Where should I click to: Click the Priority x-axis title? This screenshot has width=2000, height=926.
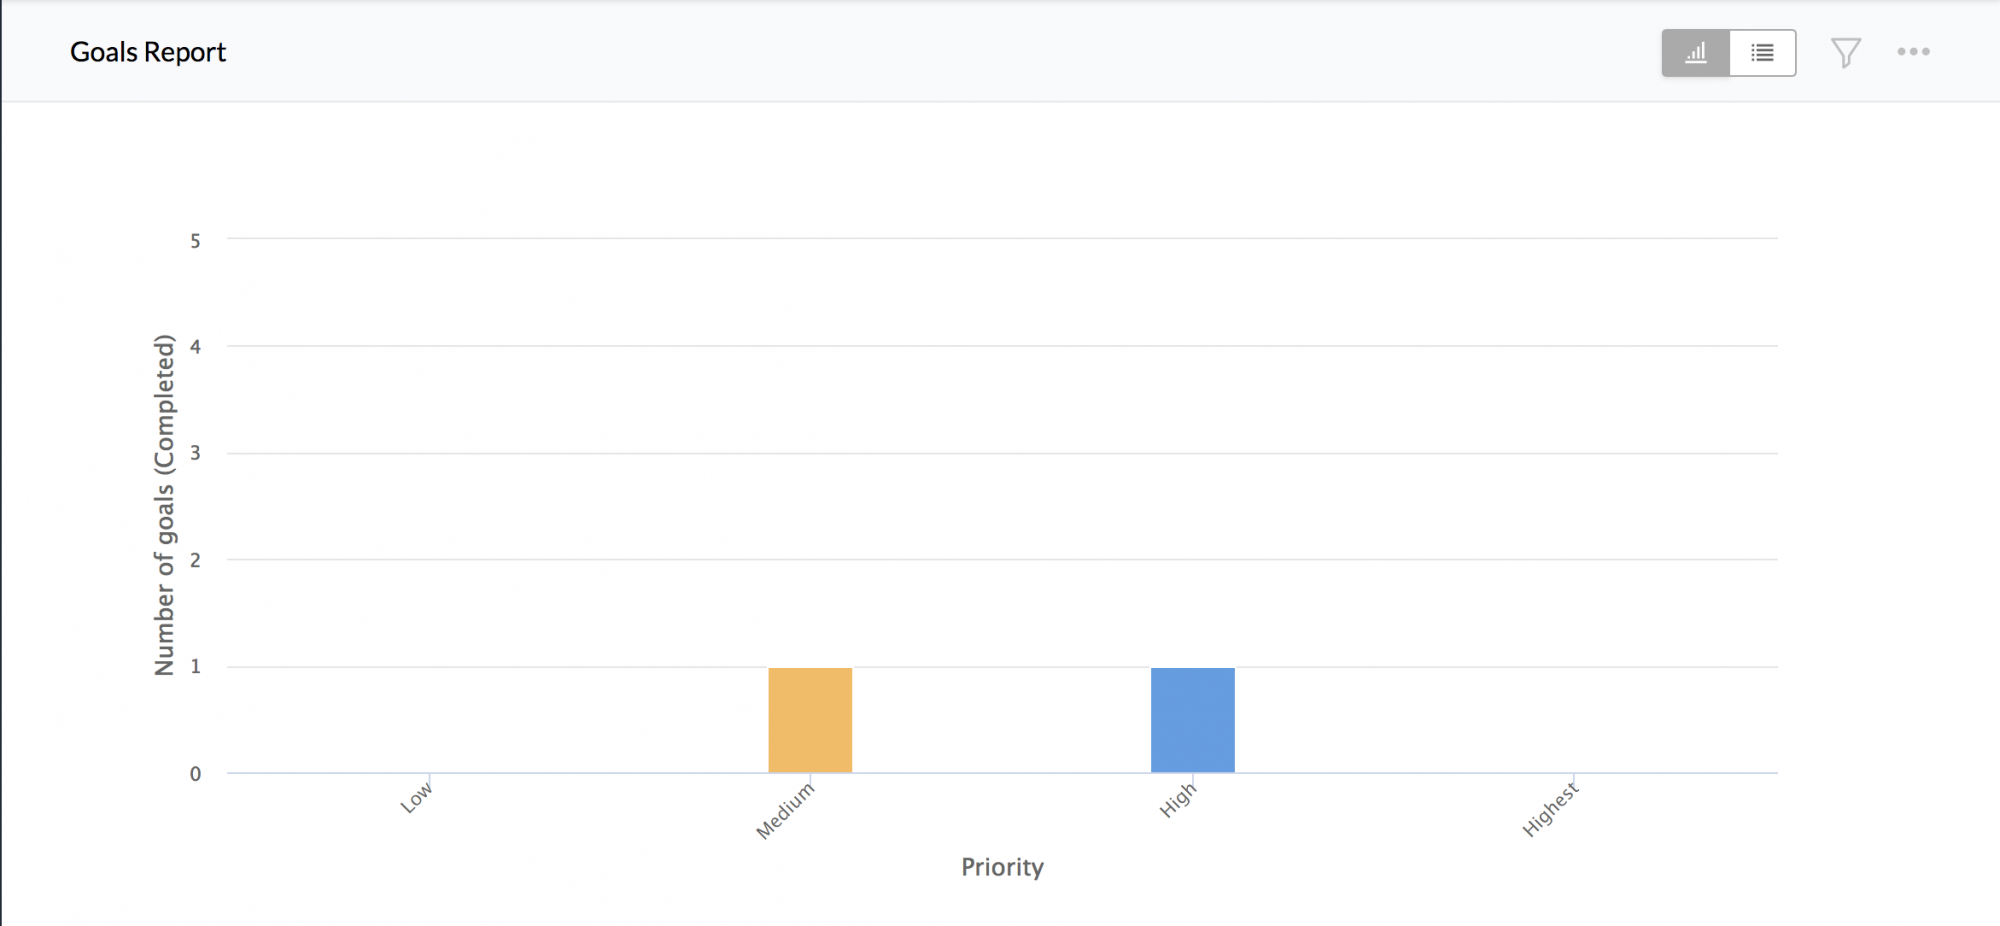pos(1002,867)
